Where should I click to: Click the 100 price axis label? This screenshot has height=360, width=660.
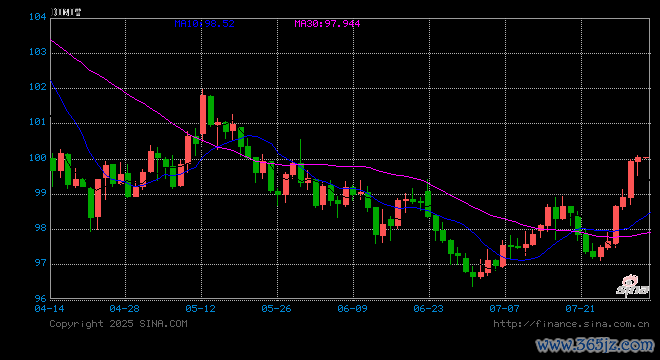point(37,158)
